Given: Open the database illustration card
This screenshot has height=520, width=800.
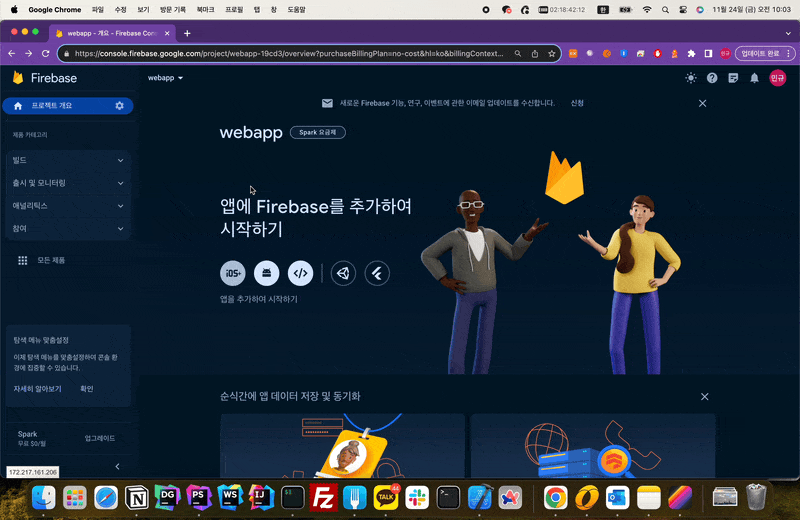Looking at the screenshot, I should click(593, 446).
